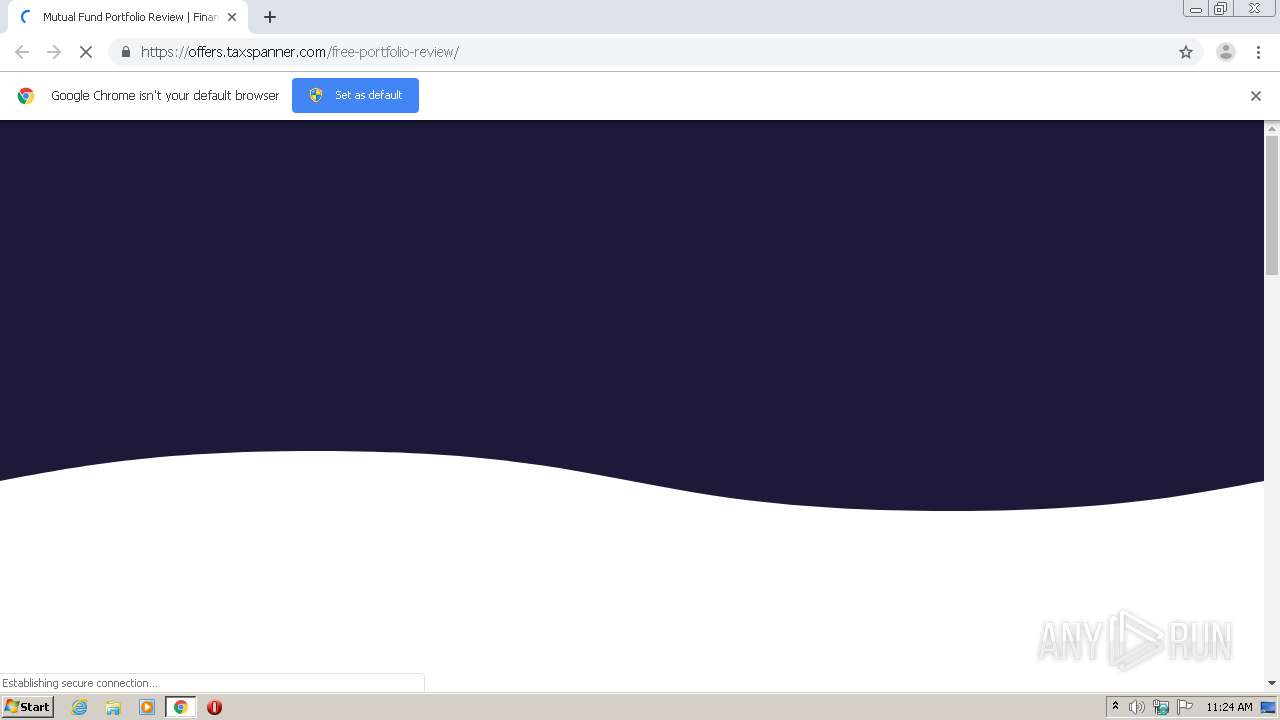This screenshot has height=720, width=1280.
Task: Focus the address bar URL
Action: click(300, 52)
